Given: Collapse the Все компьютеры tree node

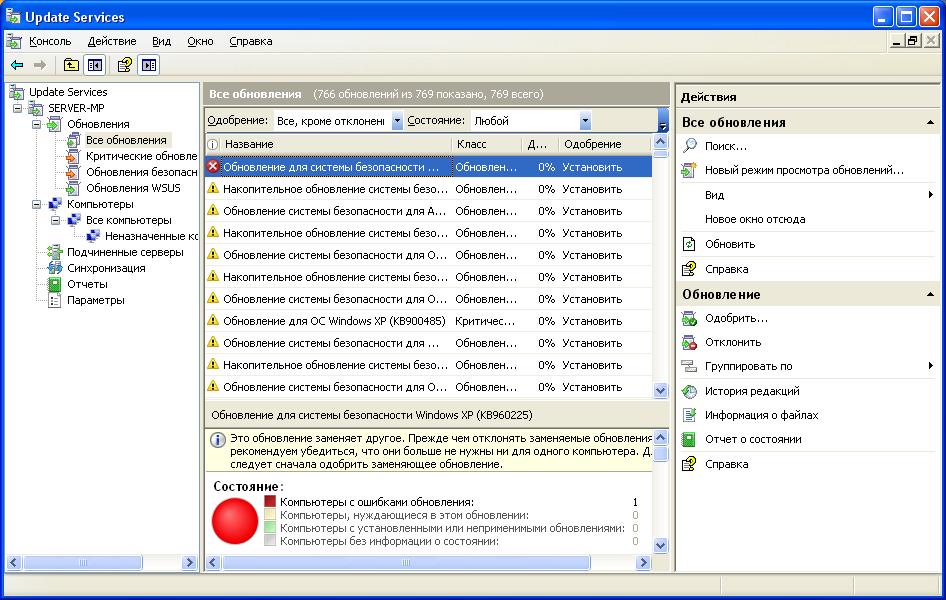Looking at the screenshot, I should [56, 220].
